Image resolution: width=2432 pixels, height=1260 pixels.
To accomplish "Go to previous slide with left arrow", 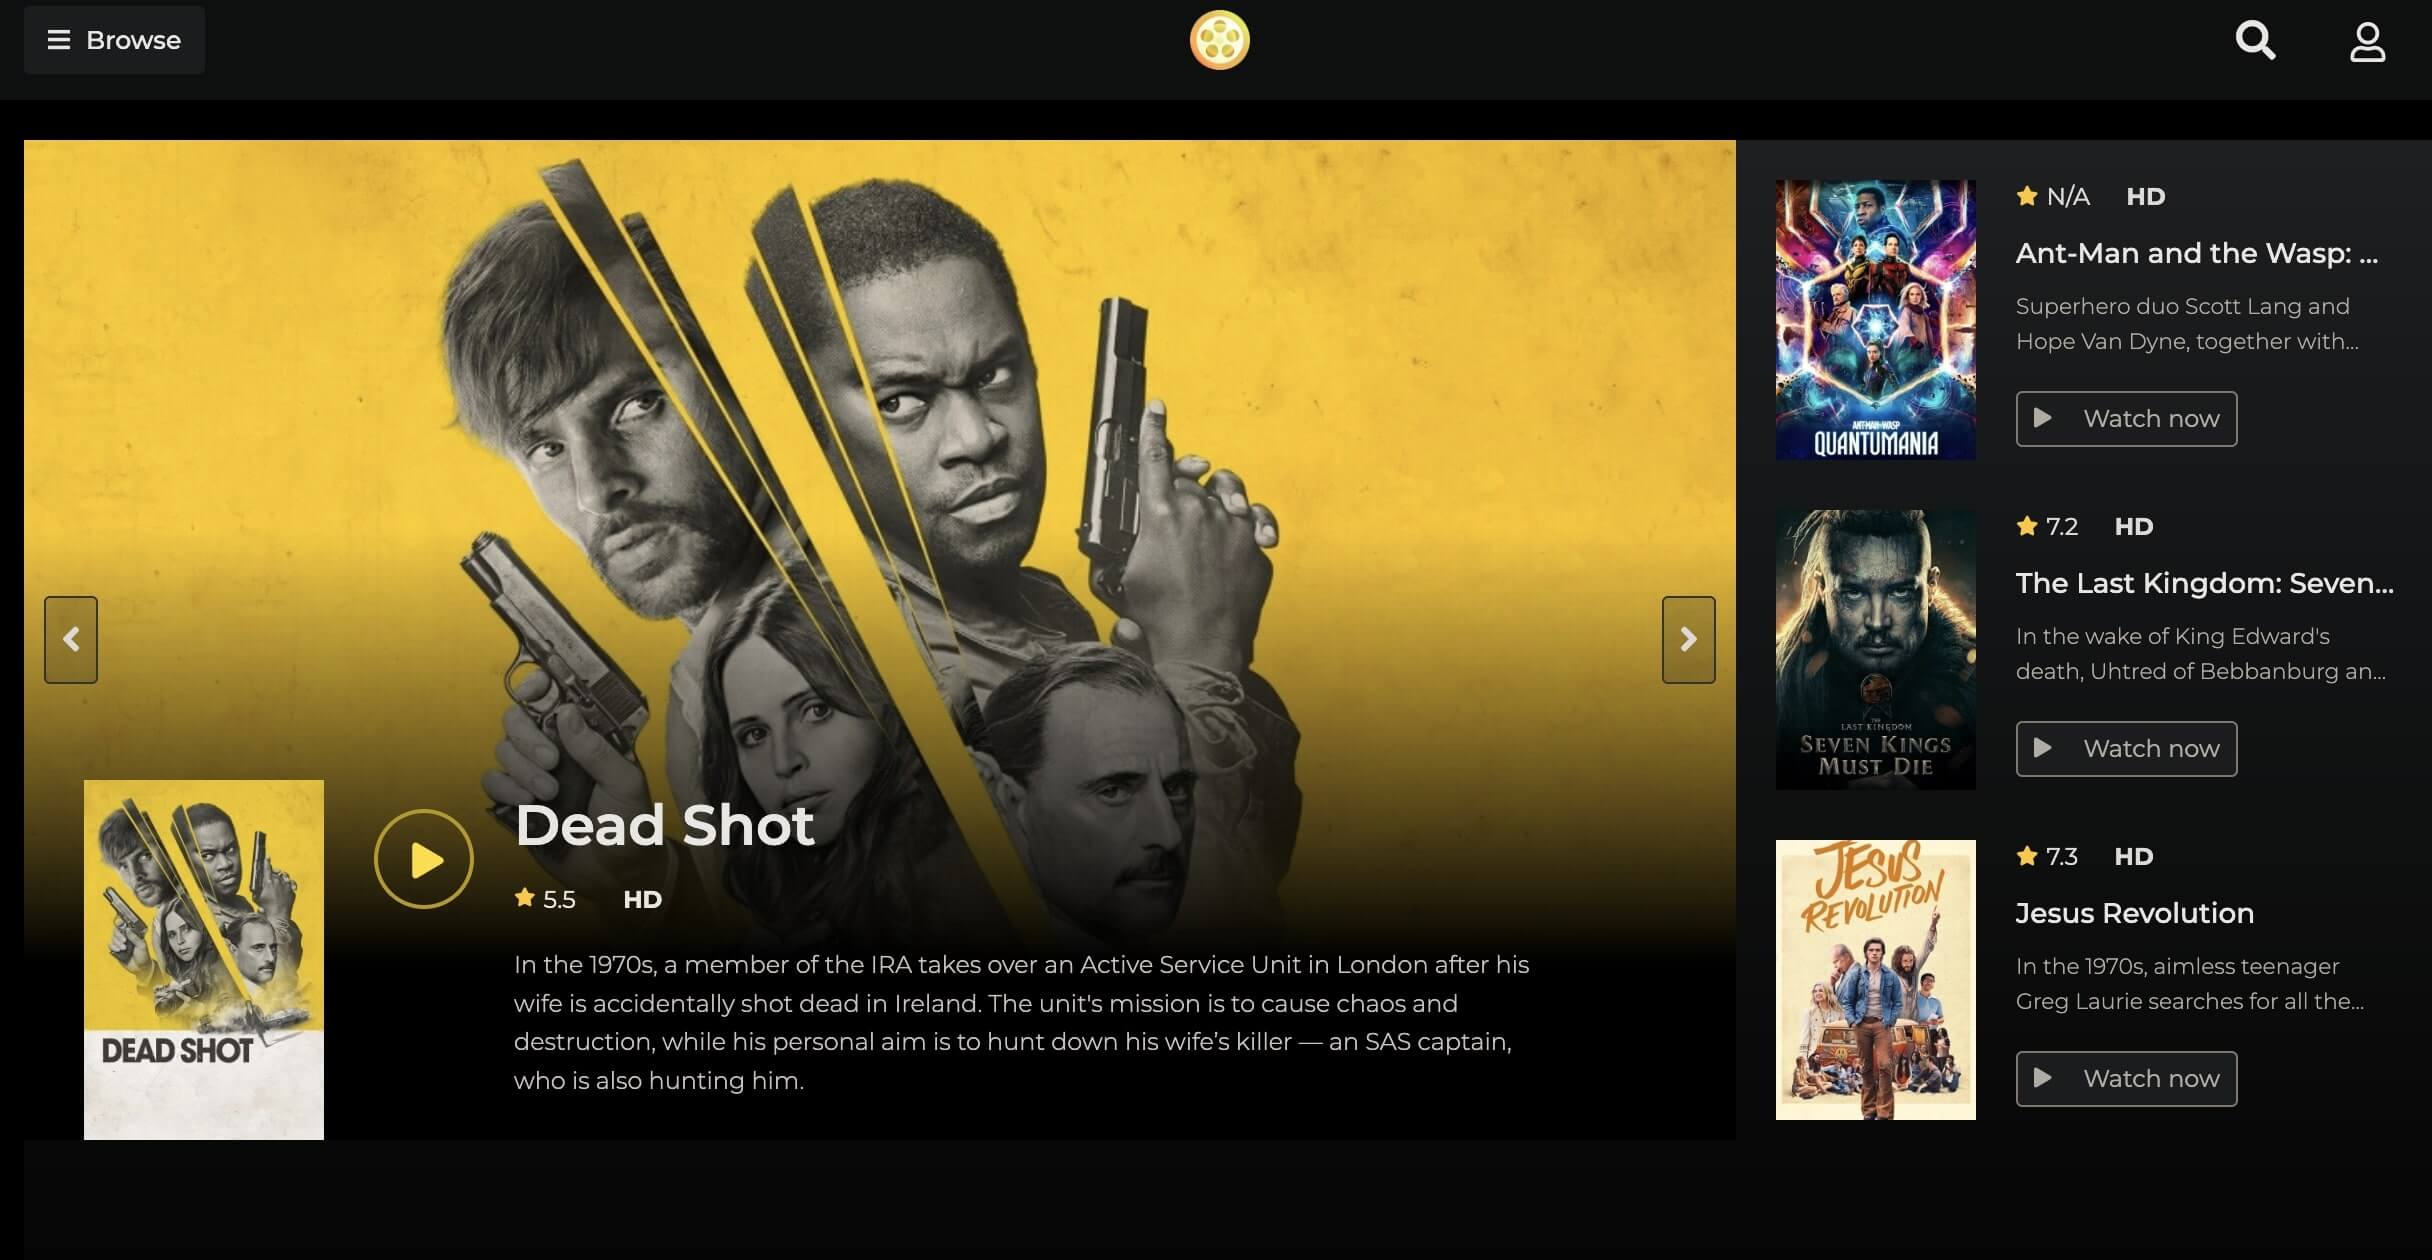I will coord(71,640).
